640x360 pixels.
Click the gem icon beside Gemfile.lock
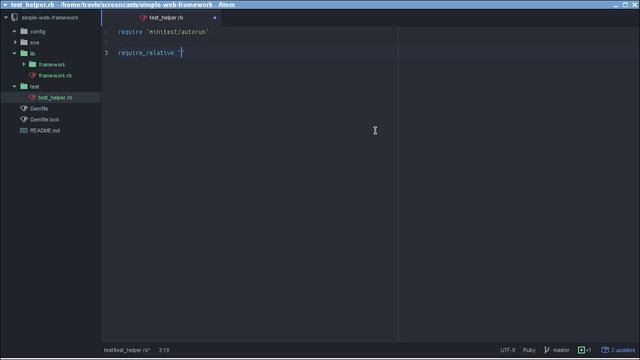(24, 120)
